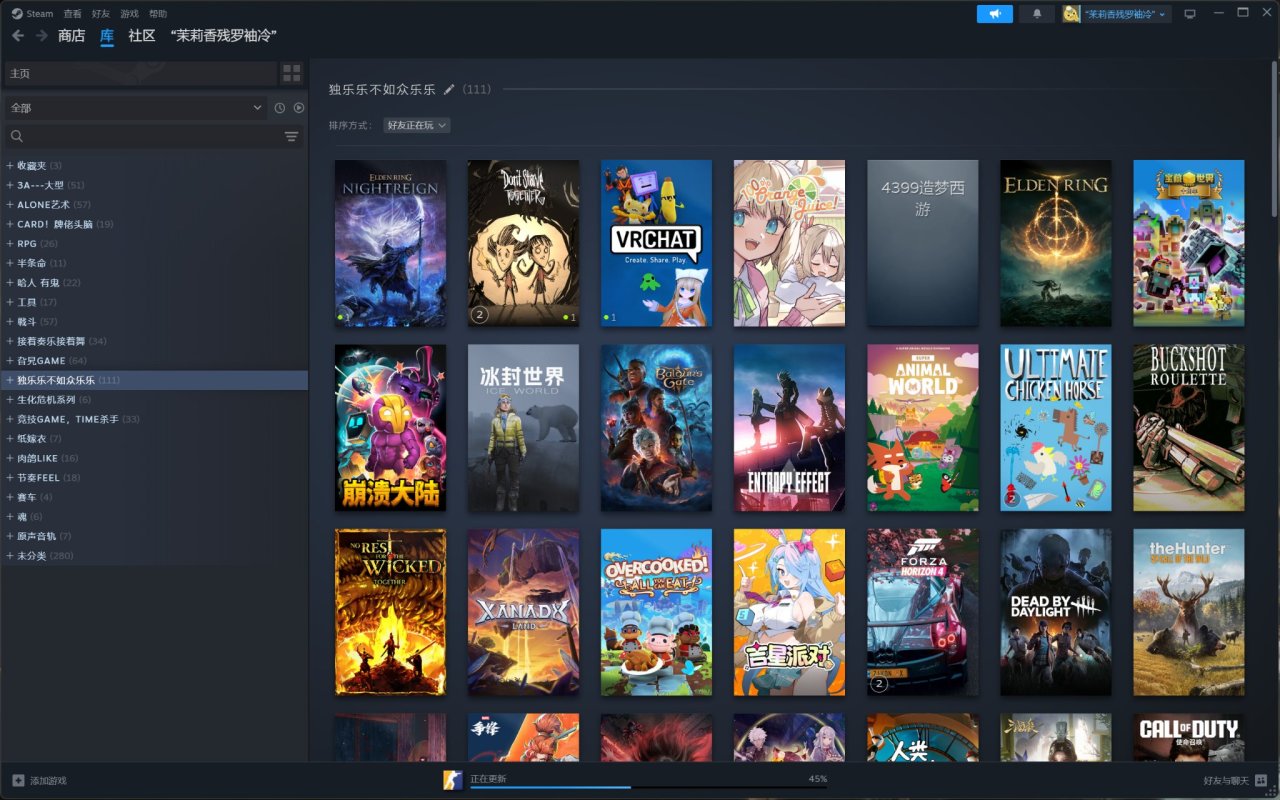Click the download progress bar at 45%
Image resolution: width=1280 pixels, height=800 pixels.
(649, 787)
